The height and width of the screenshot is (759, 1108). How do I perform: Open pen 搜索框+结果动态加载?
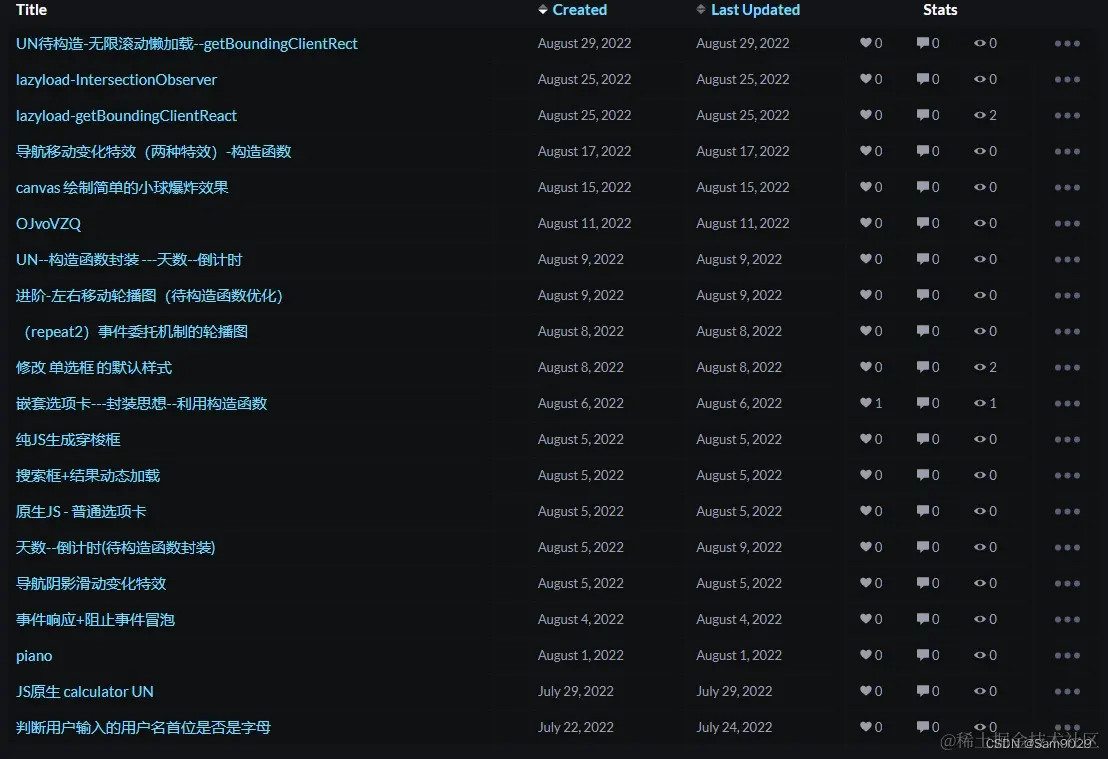pyautogui.click(x=88, y=476)
